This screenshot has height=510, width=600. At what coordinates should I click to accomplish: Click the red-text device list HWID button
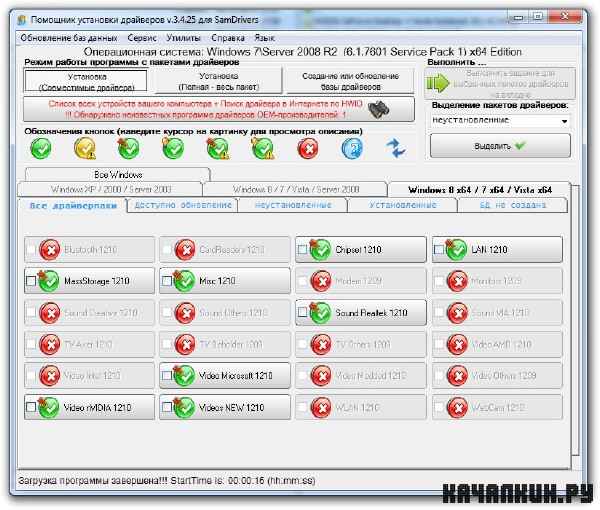click(219, 109)
